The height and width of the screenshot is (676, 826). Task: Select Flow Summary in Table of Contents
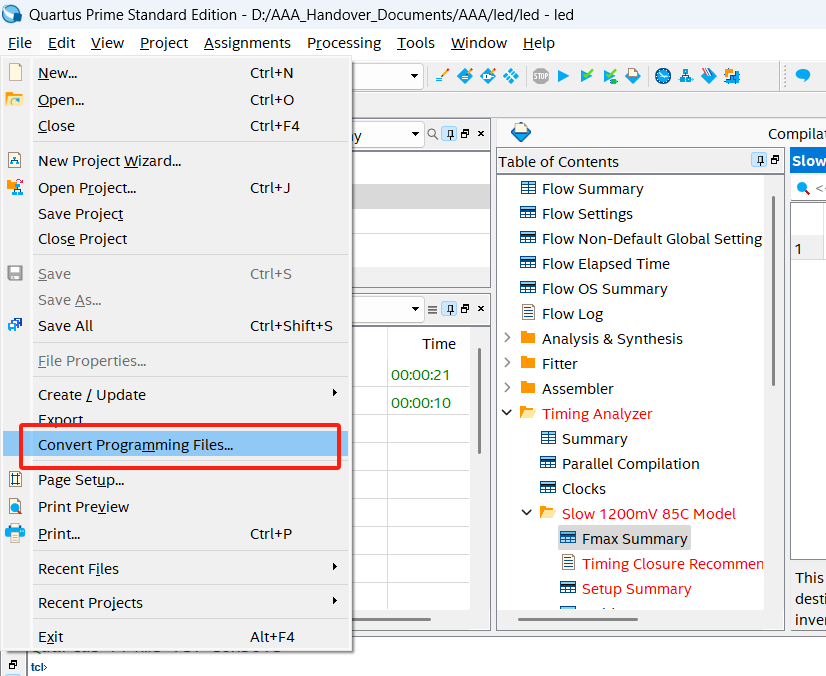click(592, 189)
